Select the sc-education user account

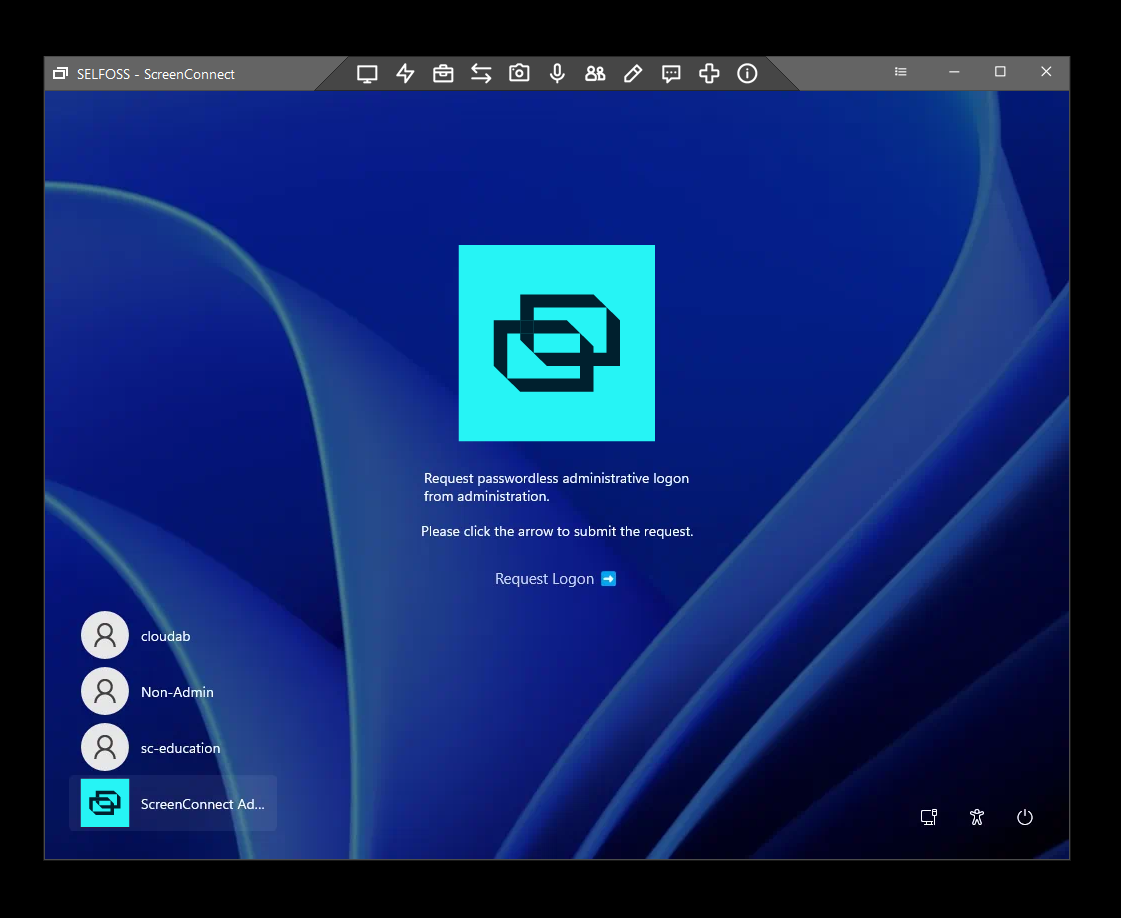coord(151,747)
